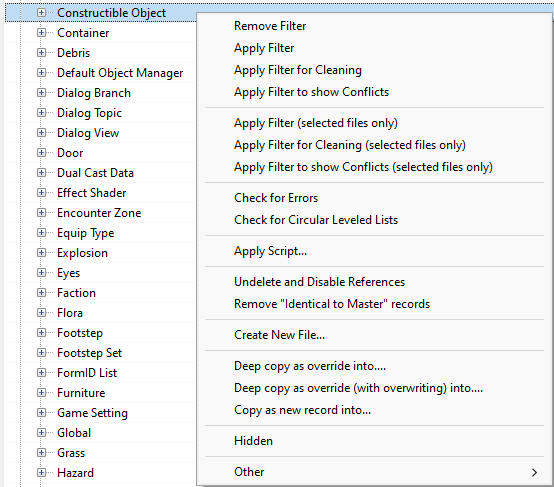
Task: Select the Encounter Zone tree item
Action: pos(99,213)
